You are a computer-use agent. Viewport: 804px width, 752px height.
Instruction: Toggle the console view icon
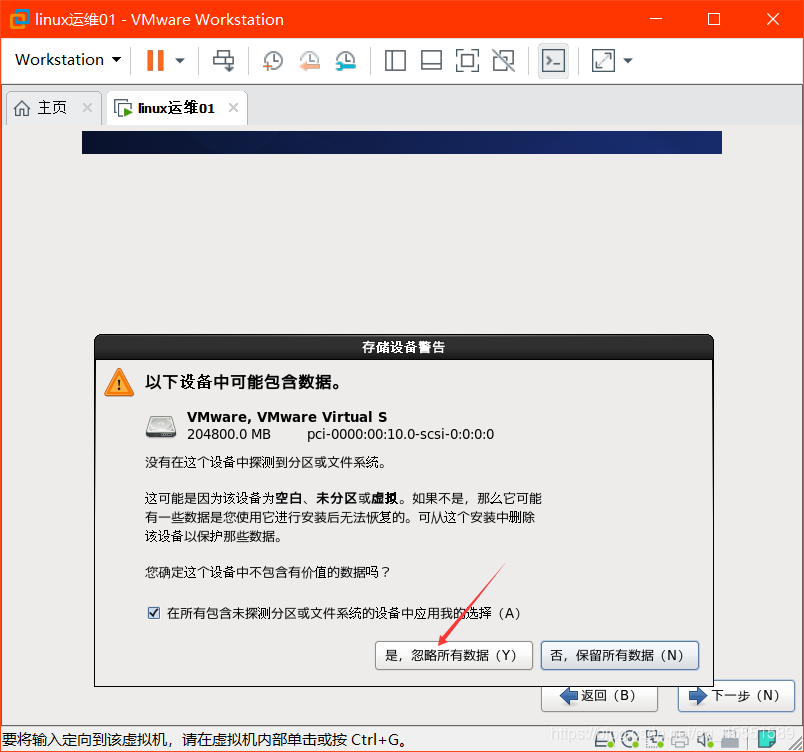[554, 61]
